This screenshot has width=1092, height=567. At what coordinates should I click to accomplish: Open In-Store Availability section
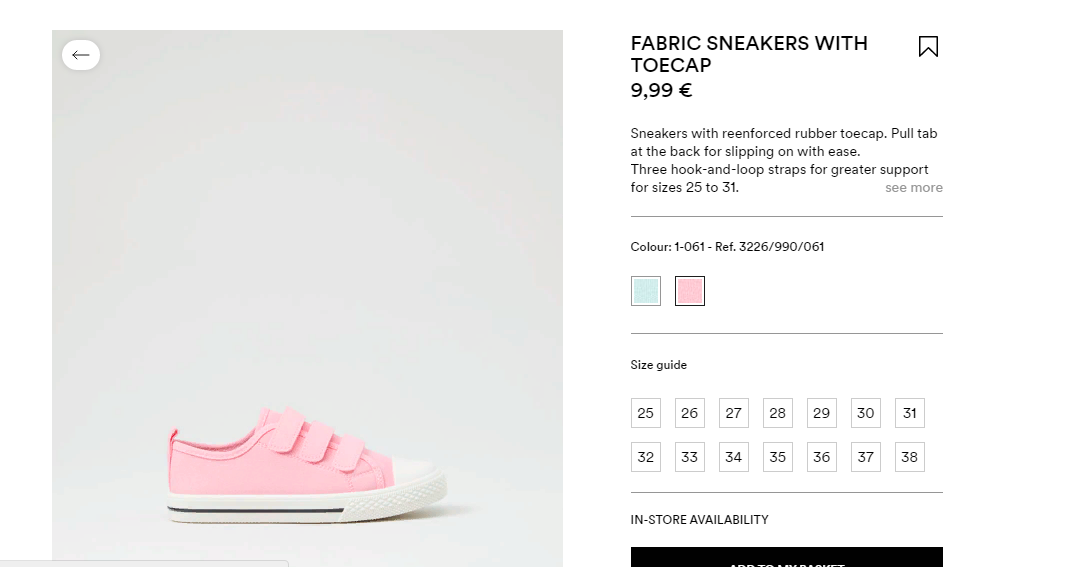click(699, 520)
